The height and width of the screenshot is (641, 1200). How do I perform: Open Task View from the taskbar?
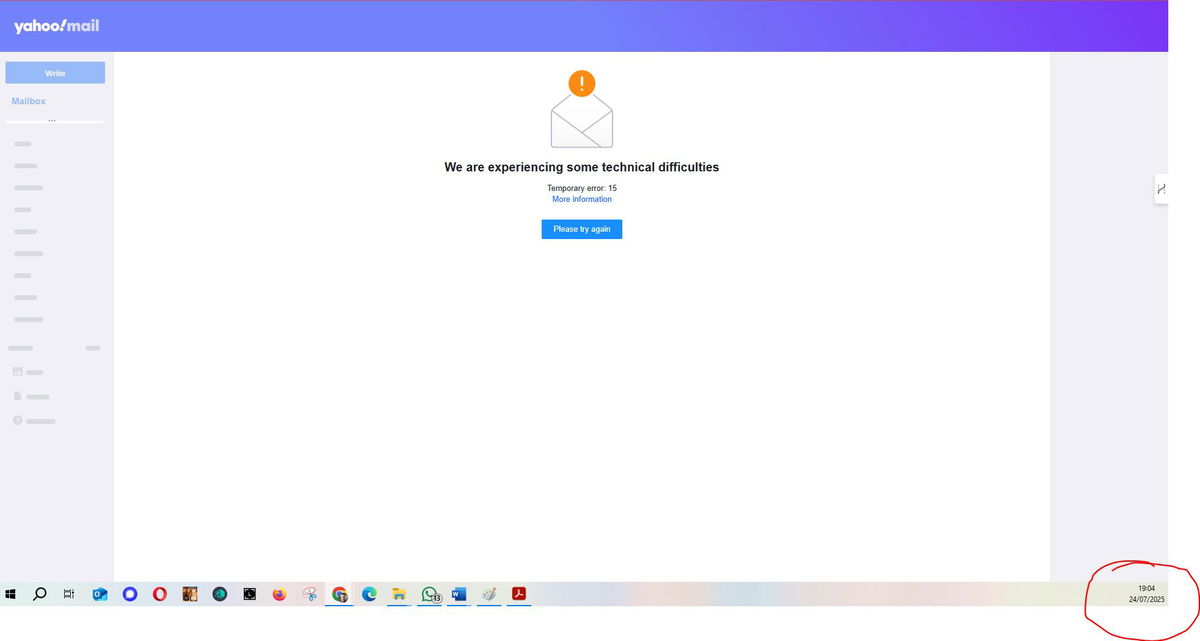coord(68,593)
